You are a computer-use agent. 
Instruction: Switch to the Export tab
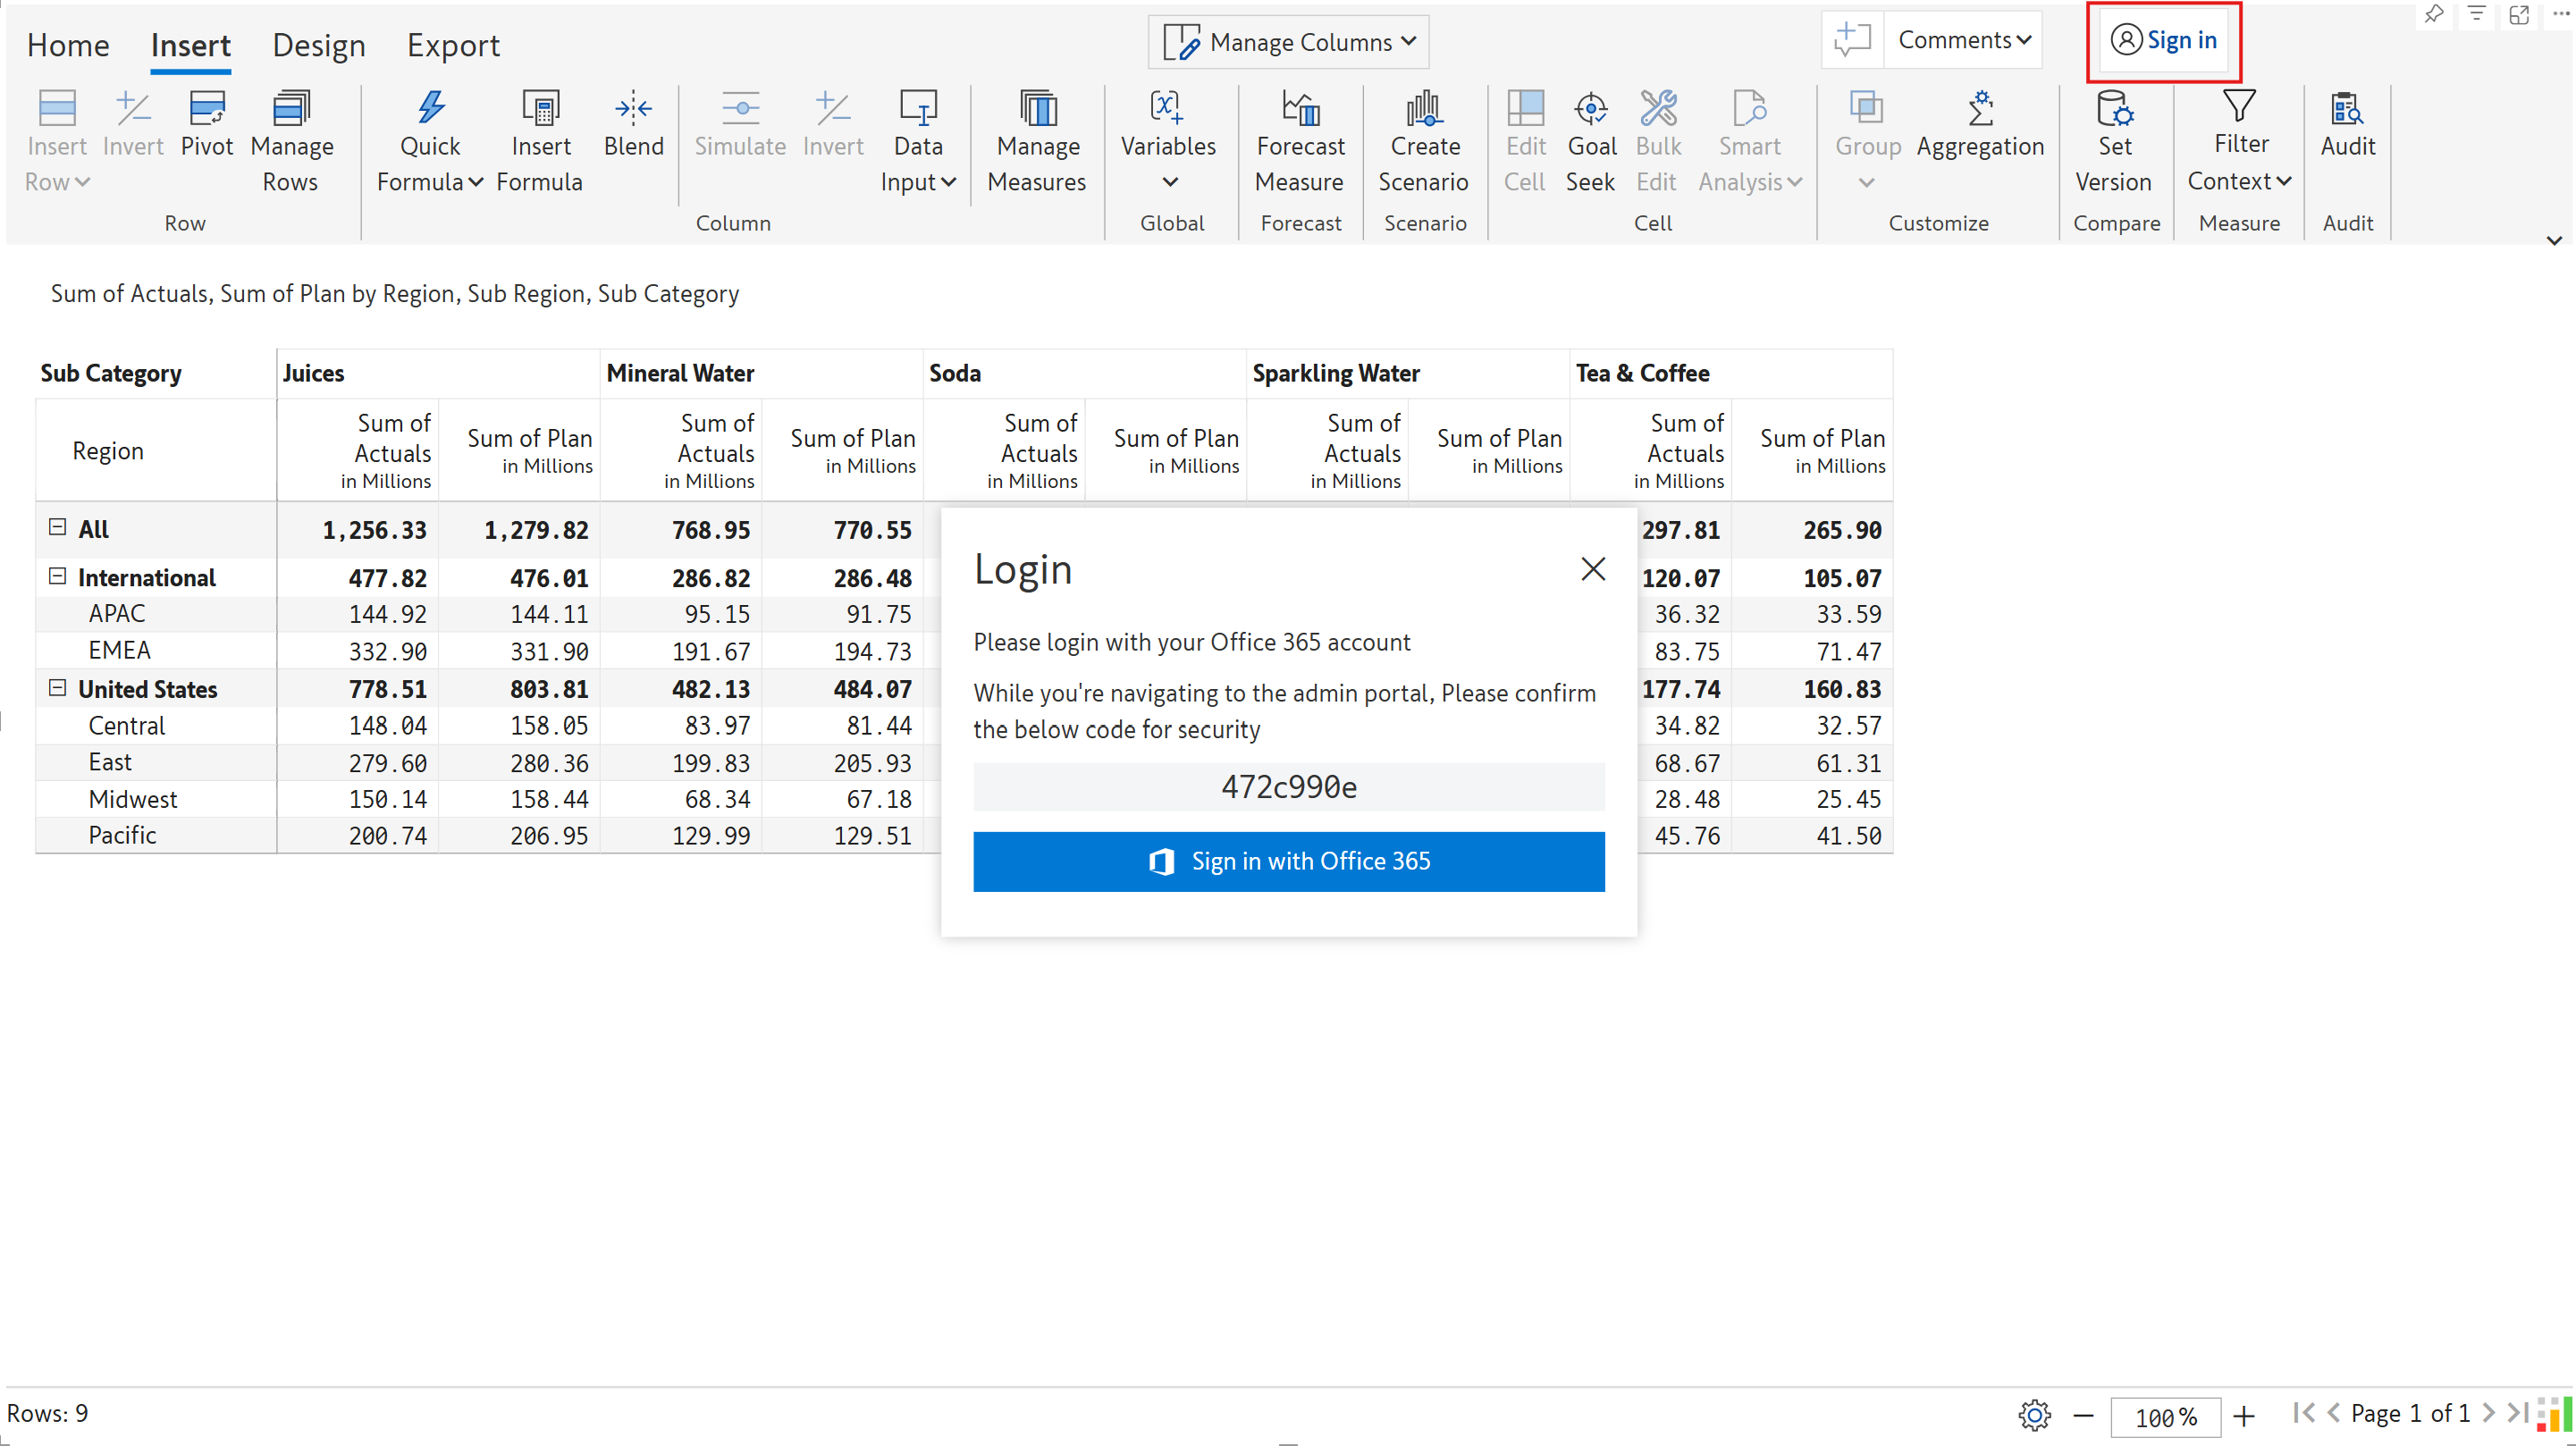453,45
